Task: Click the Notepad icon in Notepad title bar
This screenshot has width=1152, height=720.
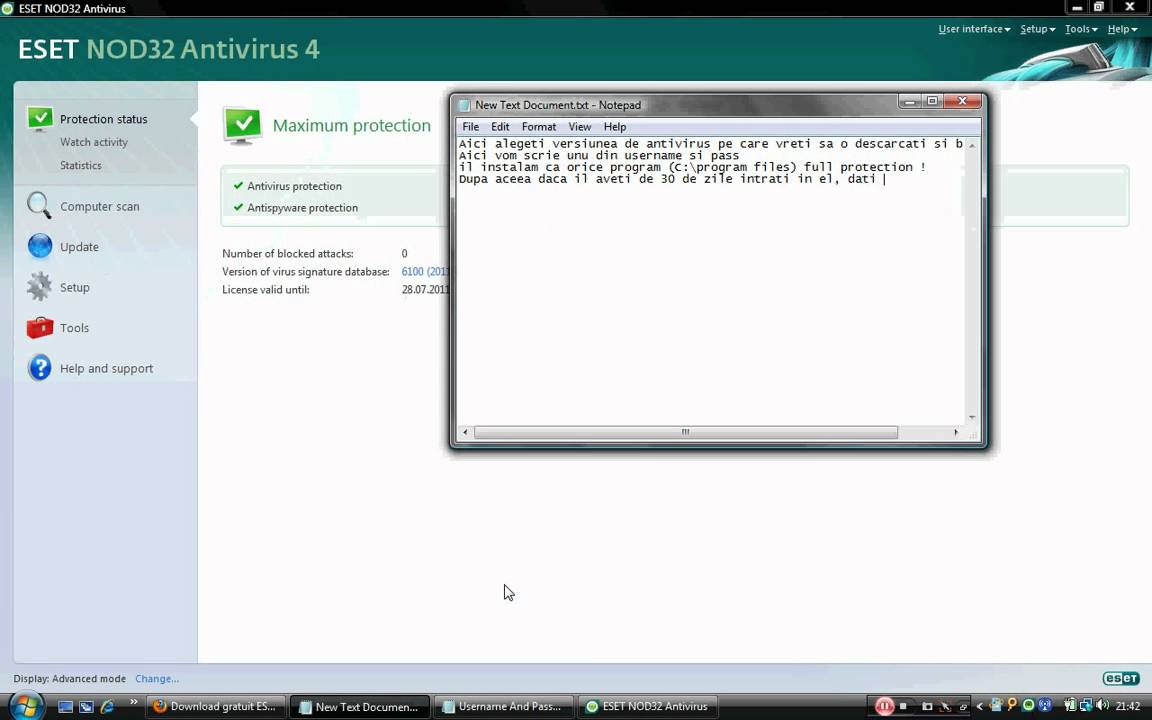Action: click(464, 105)
